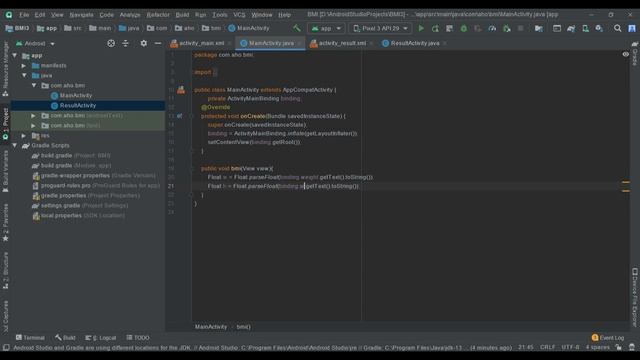640x360 pixels.
Task: Open the Build tool window
Action: click(x=65, y=338)
